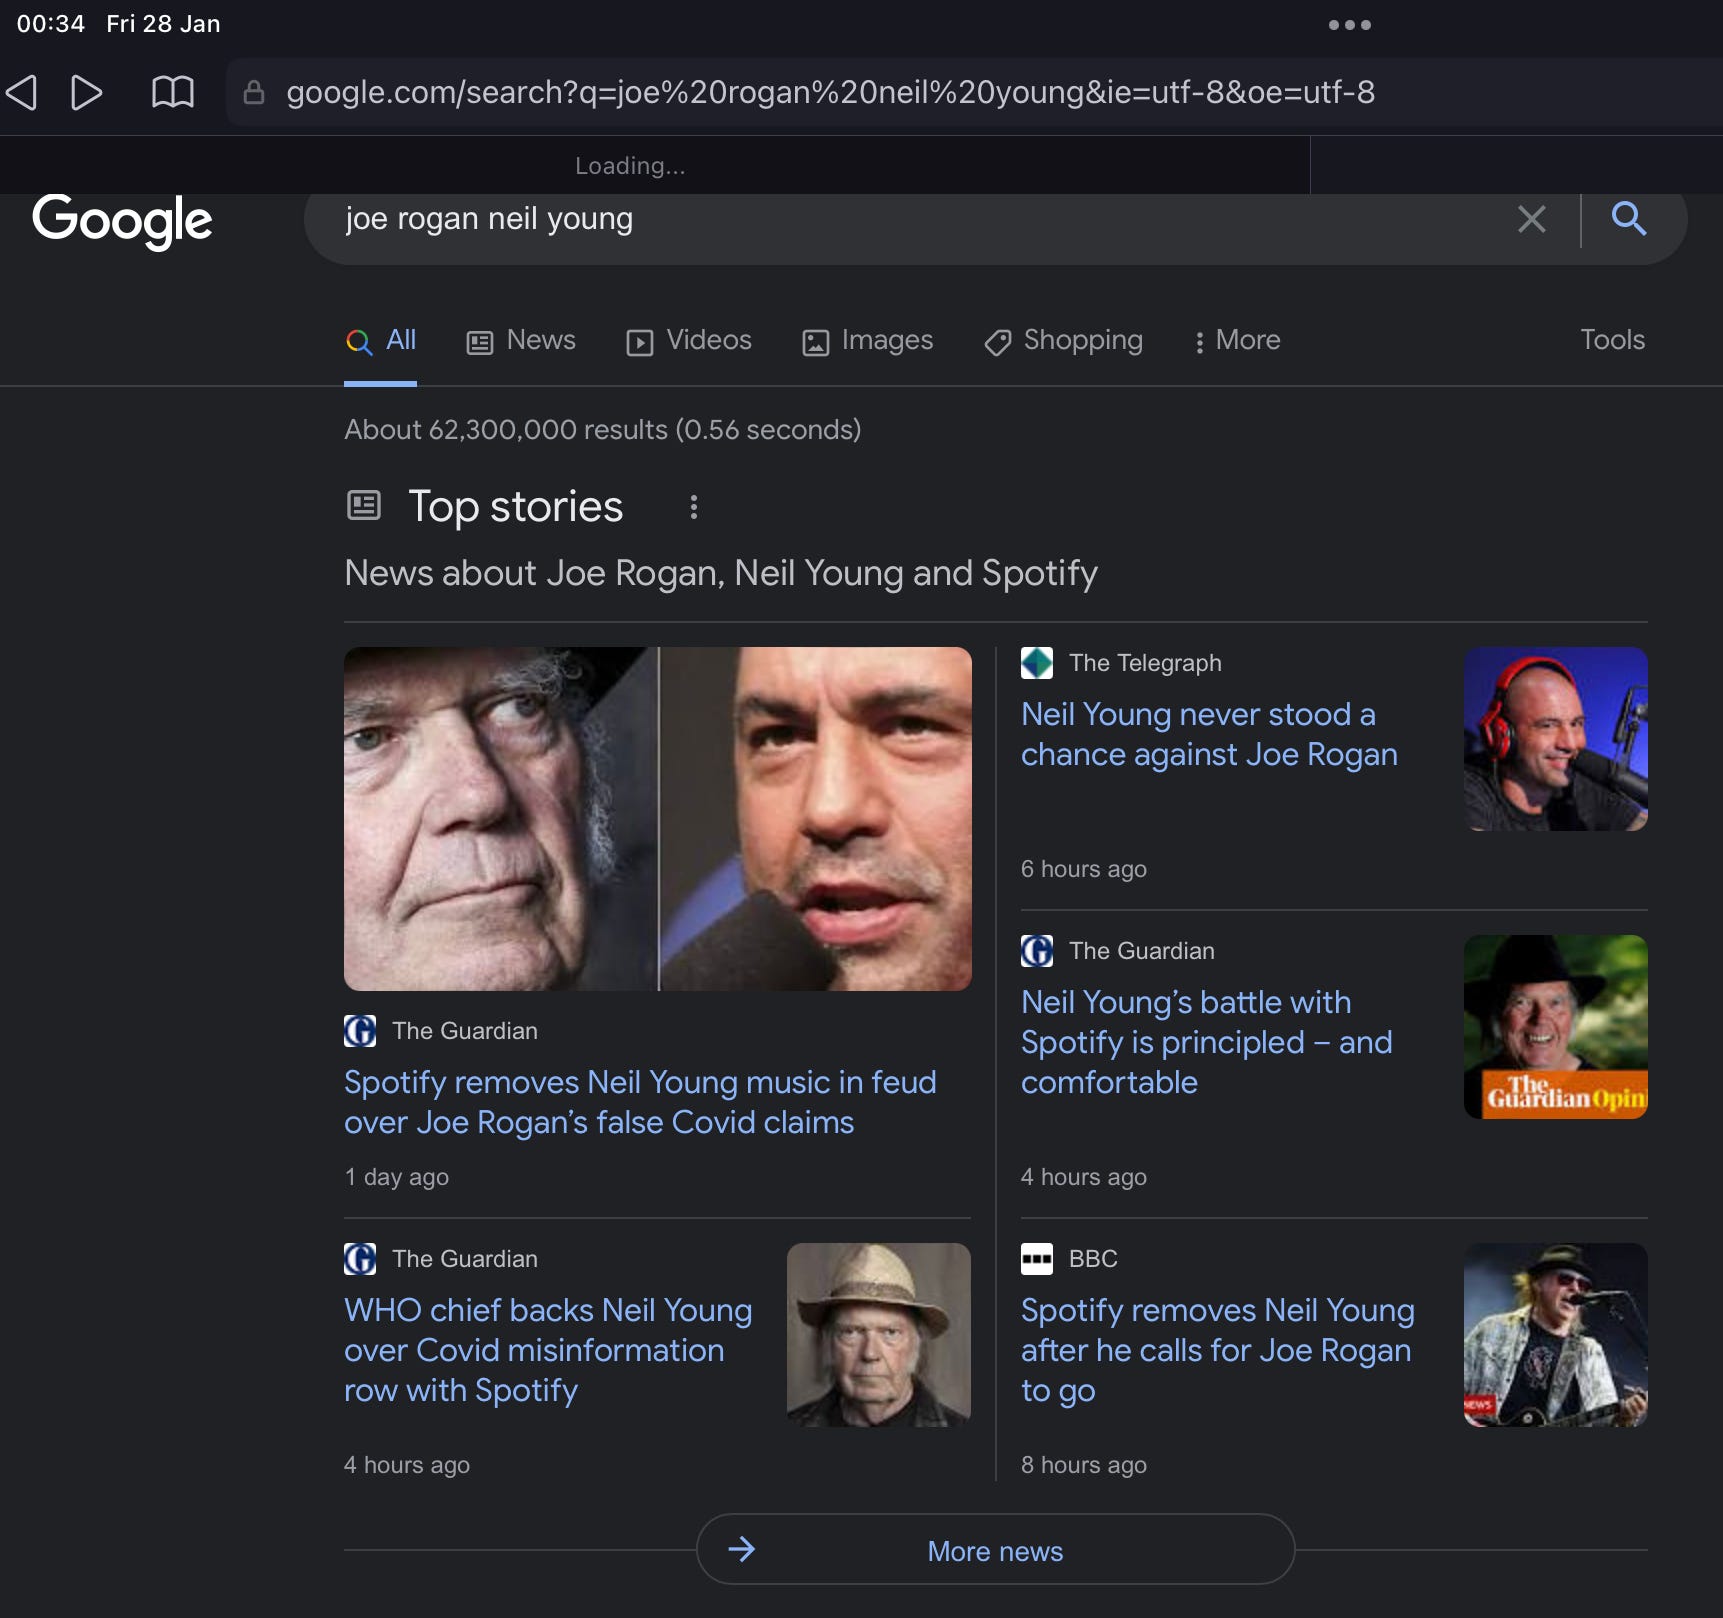Open the bookmarks book icon
This screenshot has height=1618, width=1723.
click(172, 92)
